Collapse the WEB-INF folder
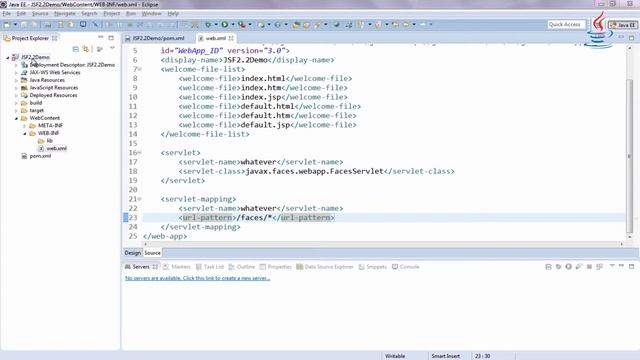 pos(24,133)
